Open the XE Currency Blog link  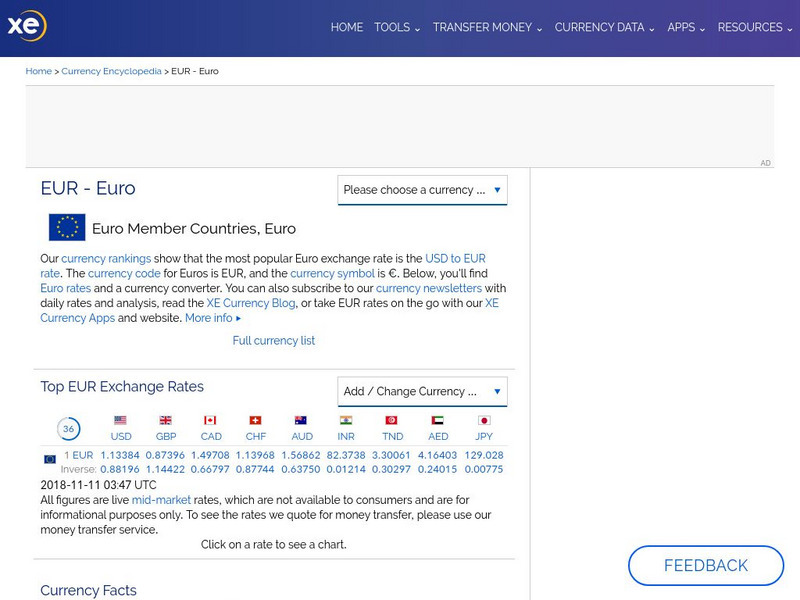[251, 303]
